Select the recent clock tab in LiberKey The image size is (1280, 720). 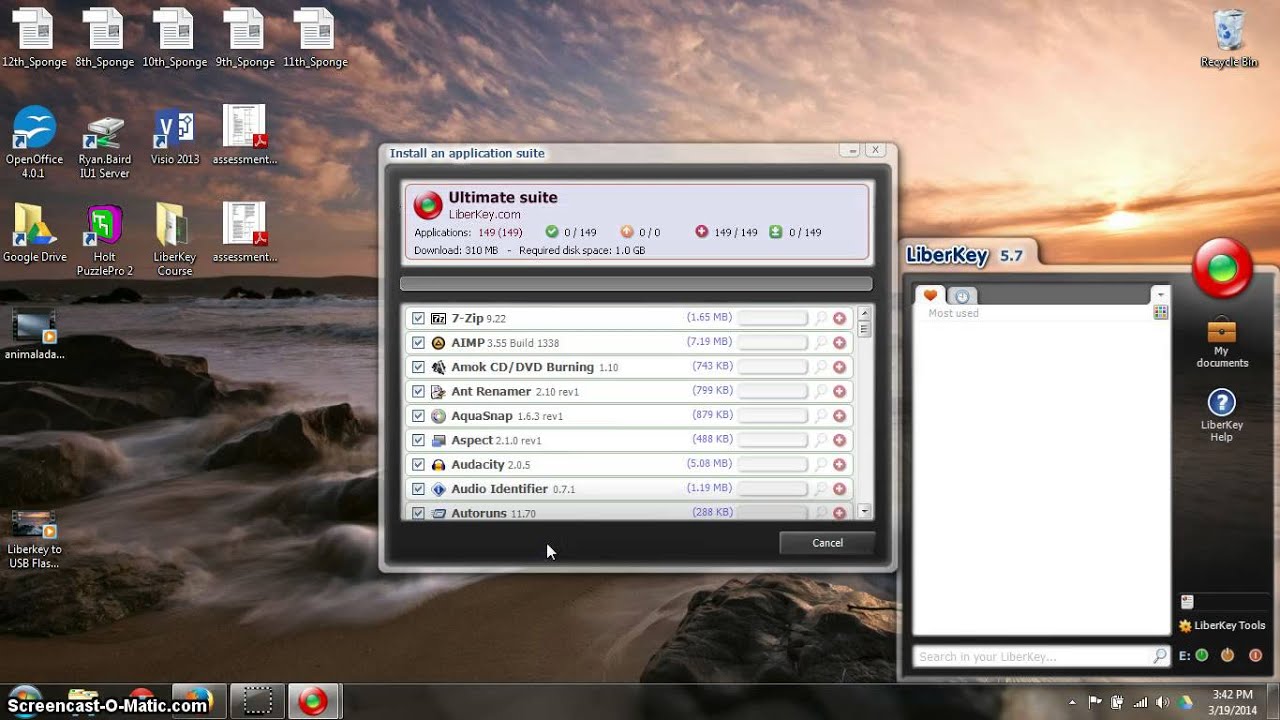click(x=962, y=296)
